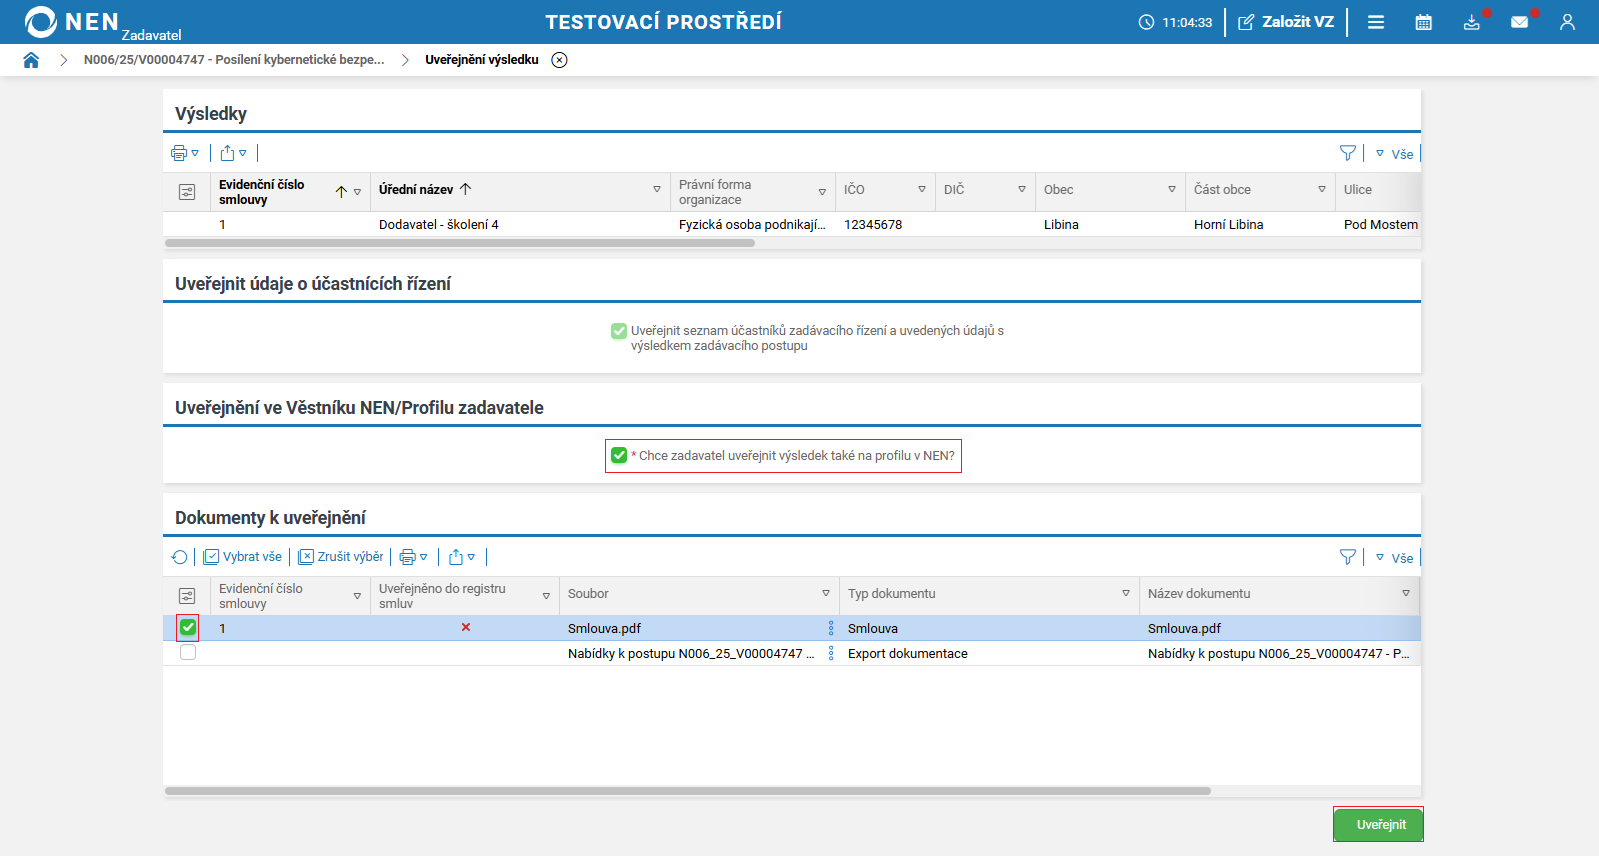Click the filter funnel icon in Výsledky
Viewport: 1599px width, 856px height.
pos(1348,153)
